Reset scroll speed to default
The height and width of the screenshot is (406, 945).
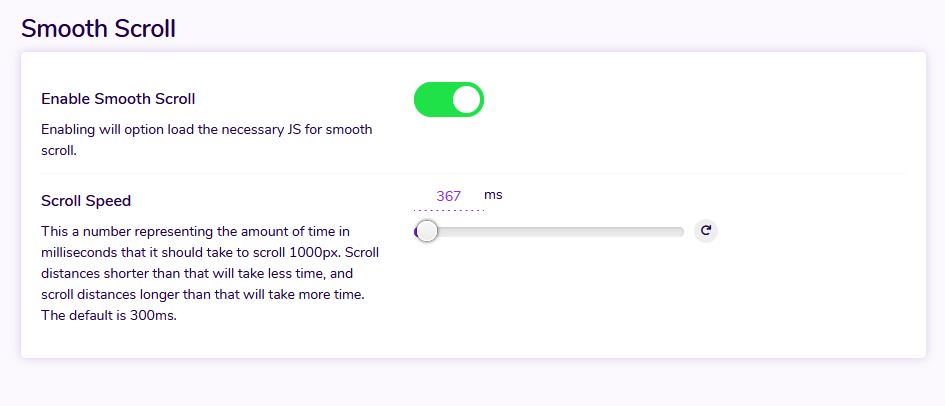tap(706, 231)
